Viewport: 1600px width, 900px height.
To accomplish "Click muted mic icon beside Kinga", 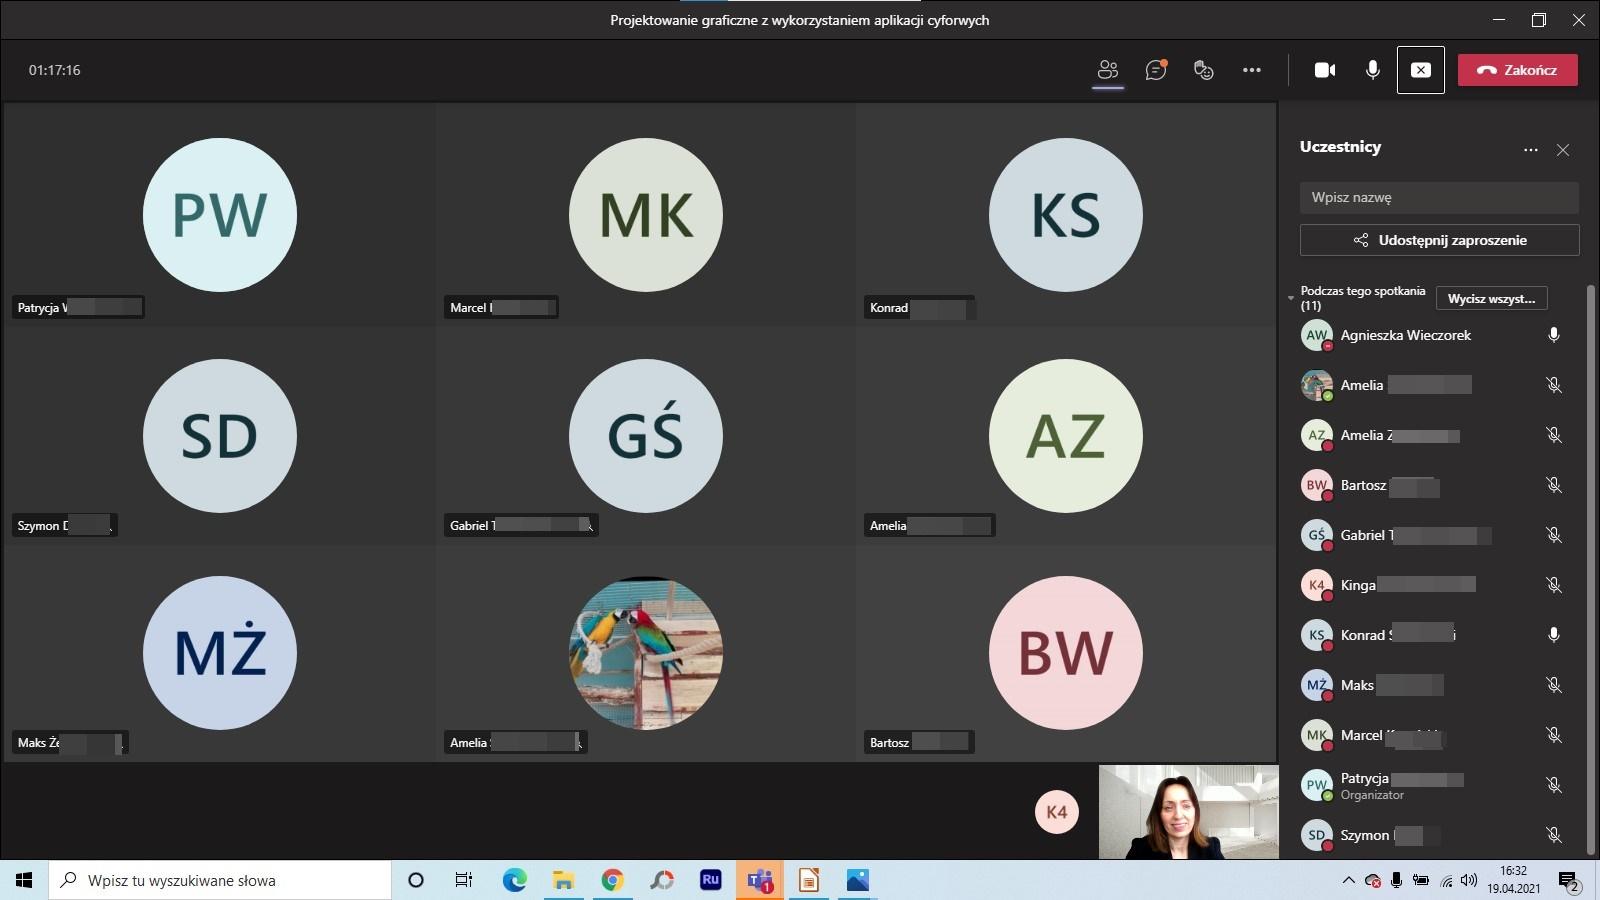I will (x=1554, y=585).
